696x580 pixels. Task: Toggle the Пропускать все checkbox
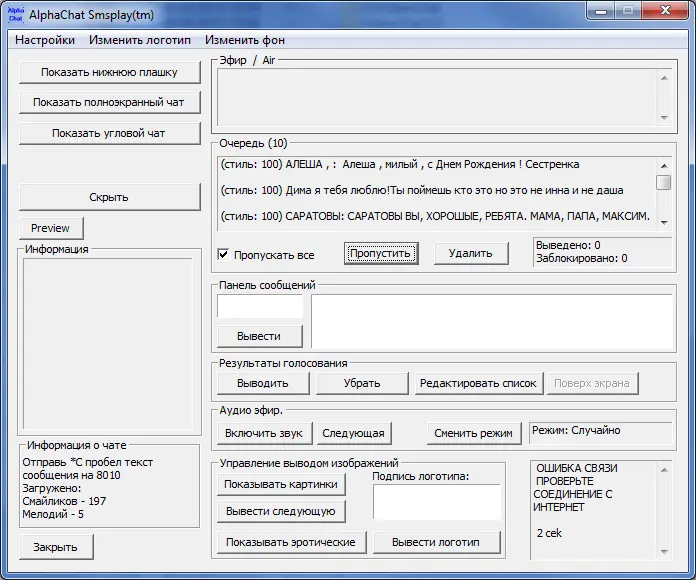[x=223, y=255]
